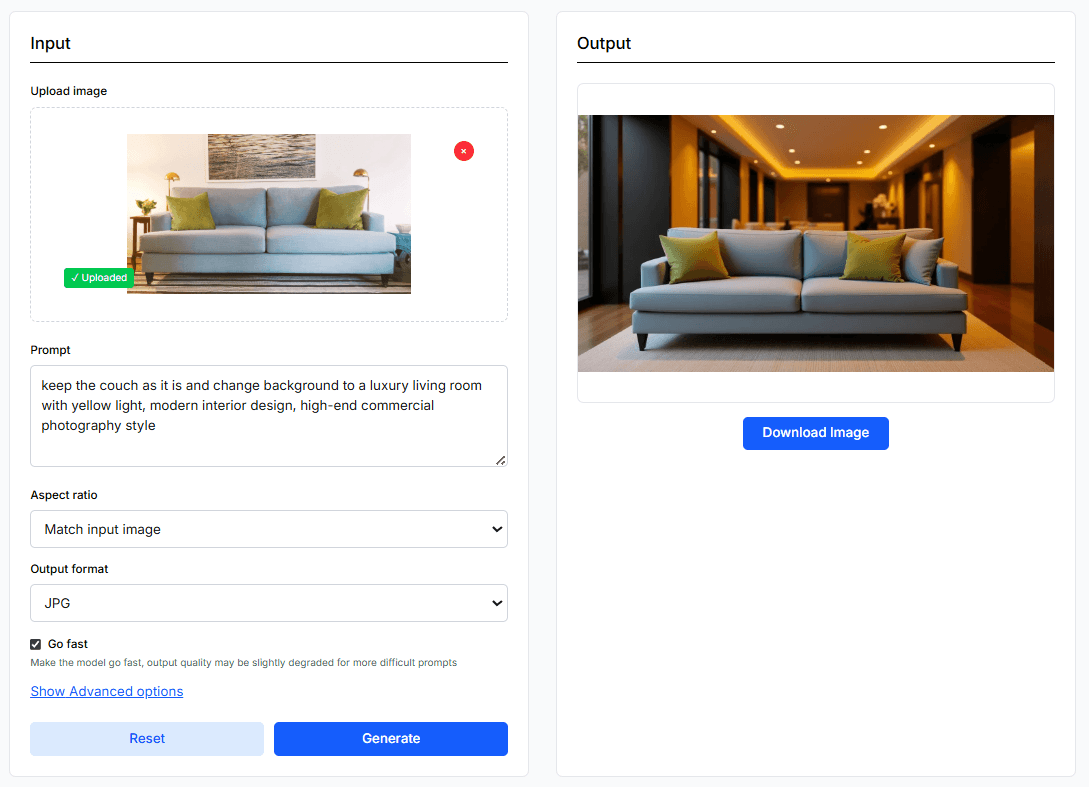Viewport: 1089px width, 787px height.
Task: Click the chevron arrow of Output format select
Action: 497,603
